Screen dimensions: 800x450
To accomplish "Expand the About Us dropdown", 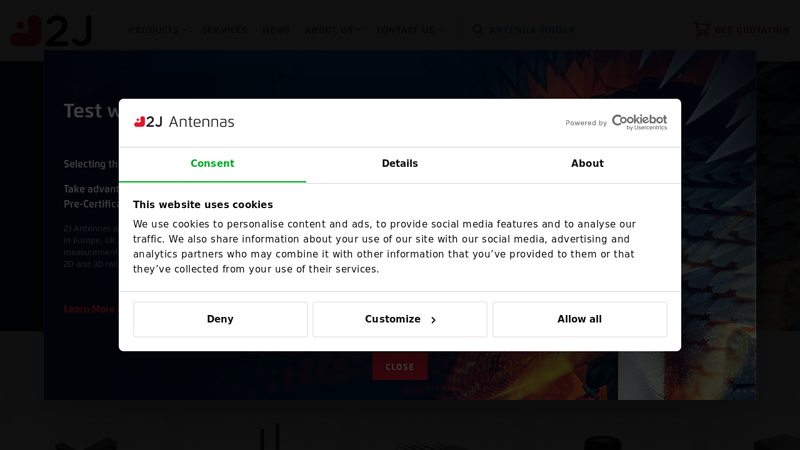I will (x=333, y=30).
